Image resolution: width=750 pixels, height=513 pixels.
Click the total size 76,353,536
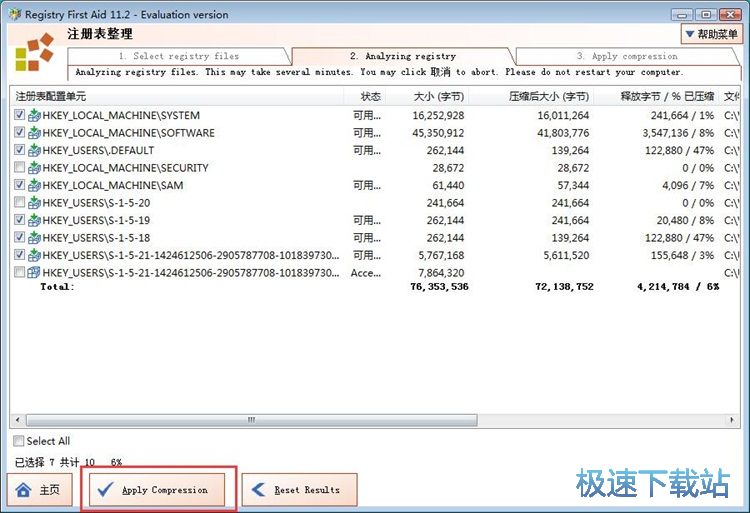pyautogui.click(x=439, y=287)
